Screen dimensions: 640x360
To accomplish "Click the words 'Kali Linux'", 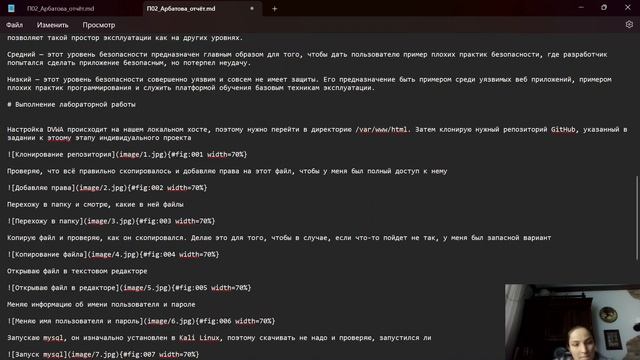I will tap(199, 338).
